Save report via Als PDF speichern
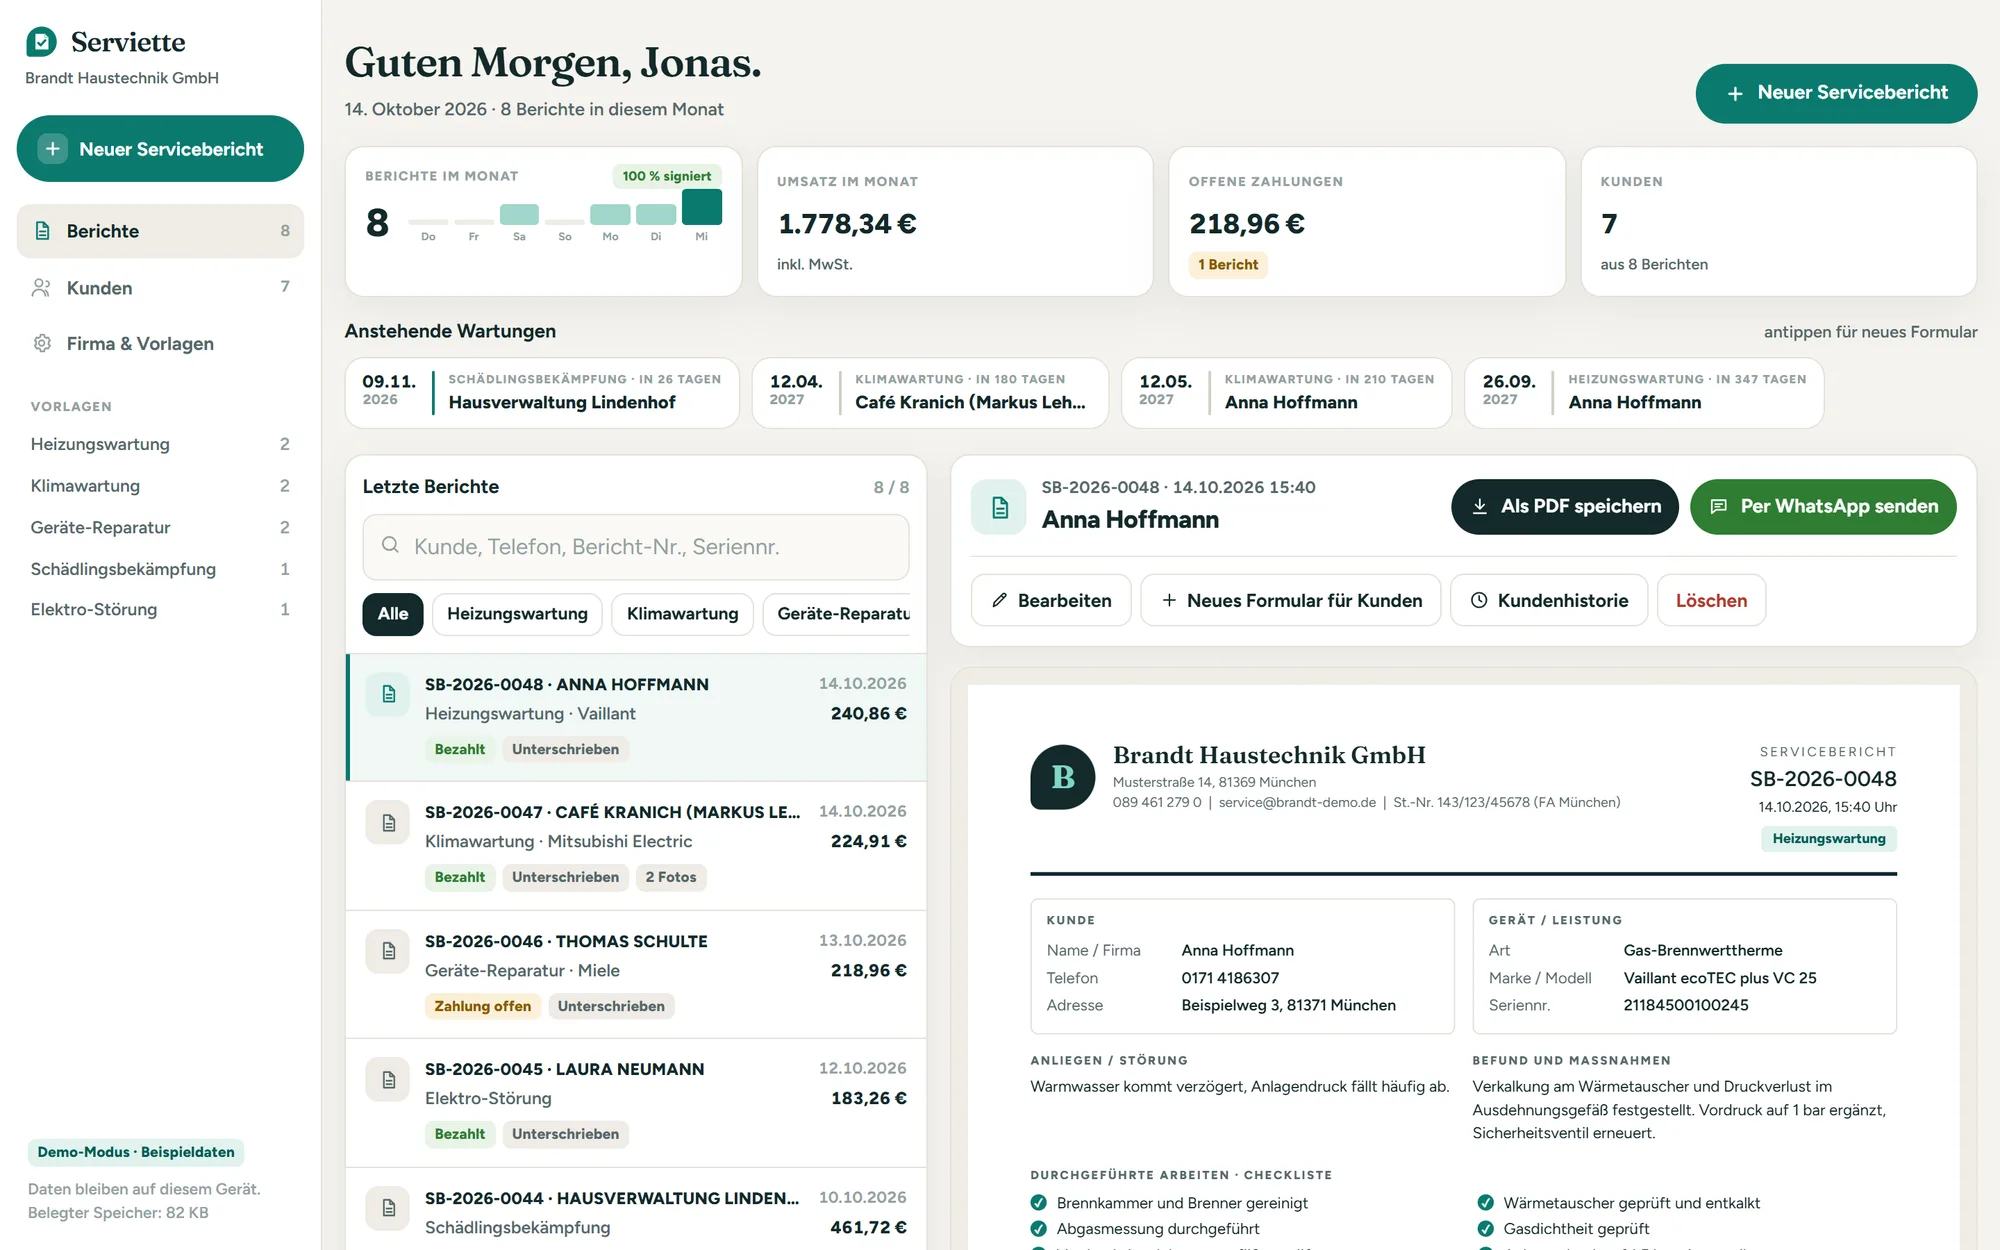The image size is (2000, 1250). click(1564, 507)
